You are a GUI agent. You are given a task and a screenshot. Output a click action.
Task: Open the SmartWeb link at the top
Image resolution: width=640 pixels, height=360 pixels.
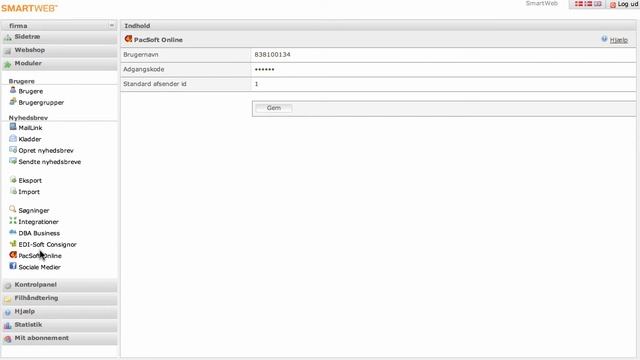pyautogui.click(x=542, y=4)
